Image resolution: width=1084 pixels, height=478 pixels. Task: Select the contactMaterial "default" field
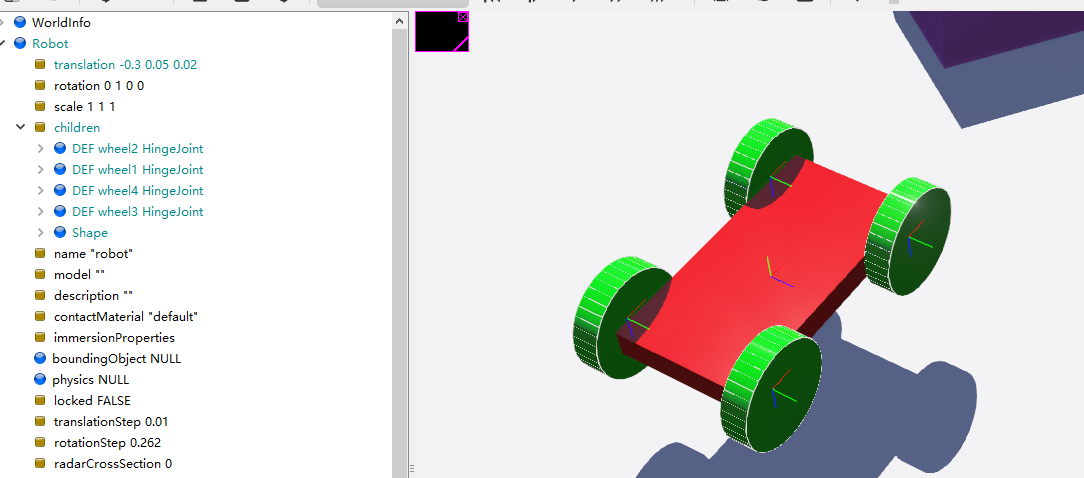tap(126, 317)
